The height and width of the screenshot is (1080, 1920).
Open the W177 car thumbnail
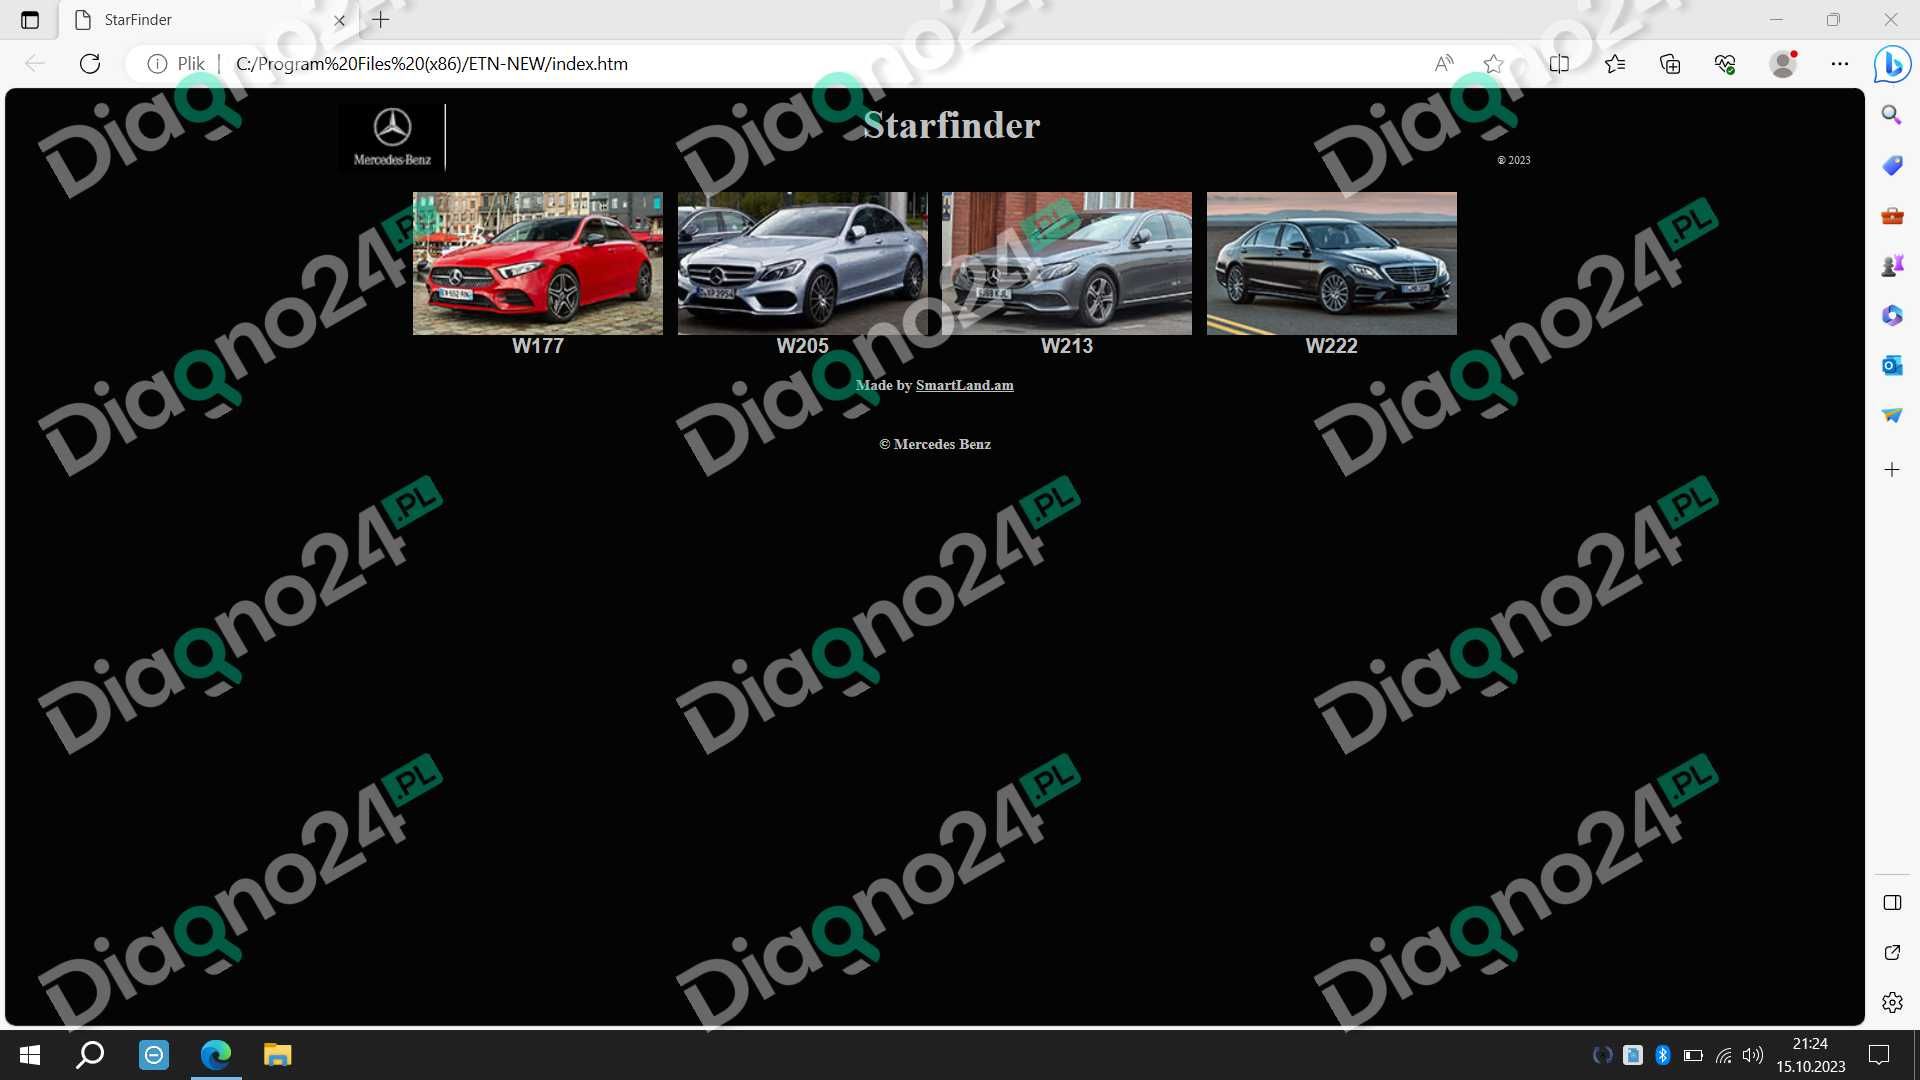pos(538,263)
